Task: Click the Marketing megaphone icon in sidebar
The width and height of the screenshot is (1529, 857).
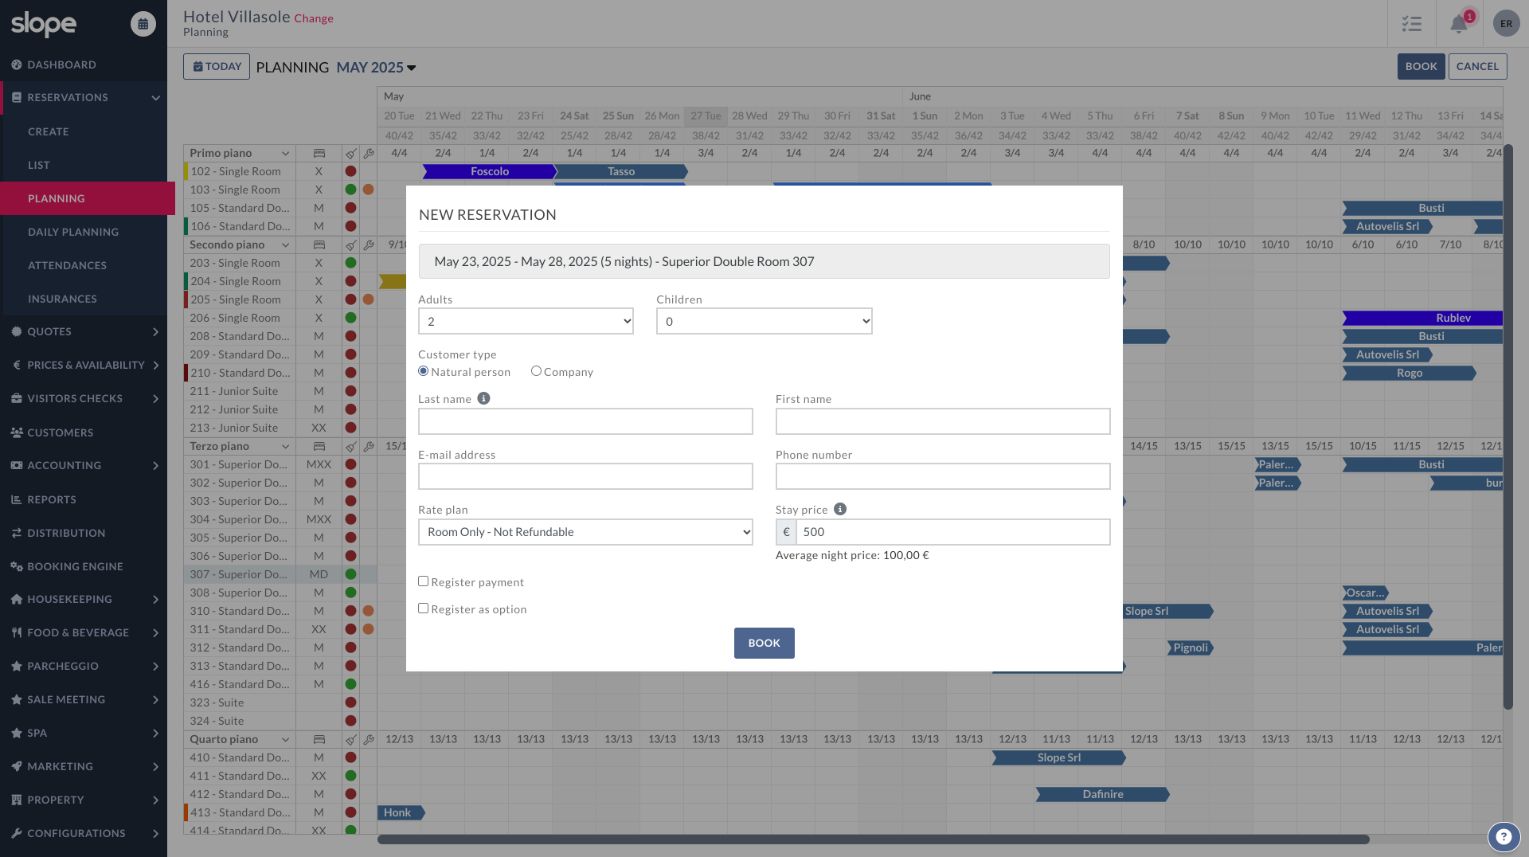Action: (16, 766)
